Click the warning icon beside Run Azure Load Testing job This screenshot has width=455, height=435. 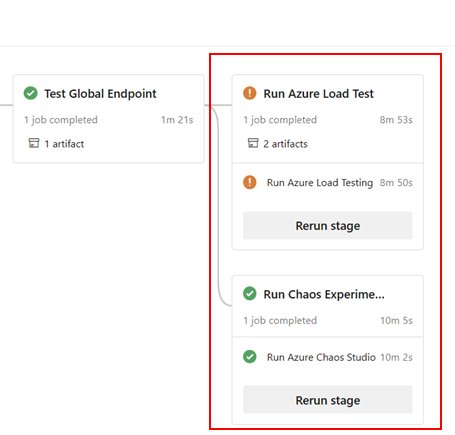point(250,182)
